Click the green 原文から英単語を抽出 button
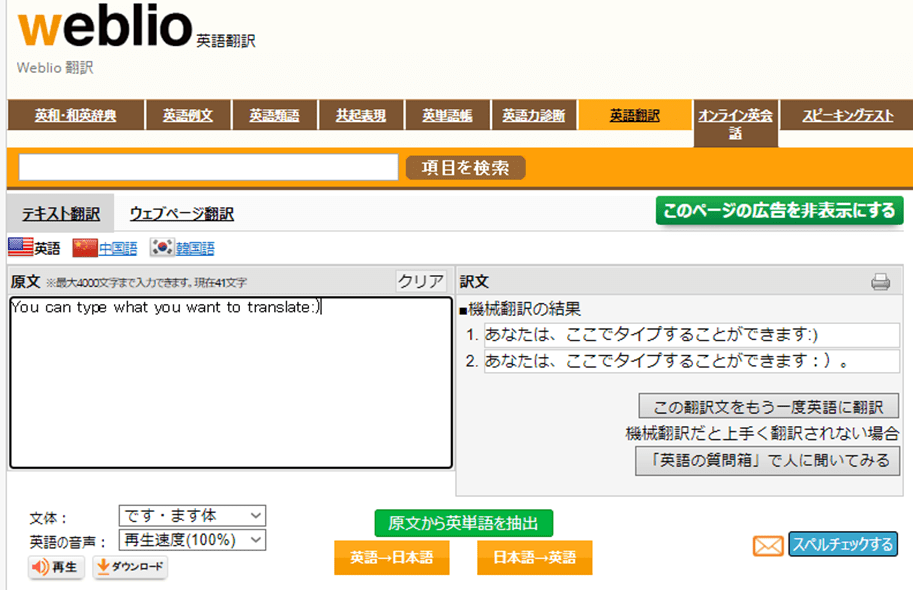Image resolution: width=913 pixels, height=590 pixels. (463, 523)
